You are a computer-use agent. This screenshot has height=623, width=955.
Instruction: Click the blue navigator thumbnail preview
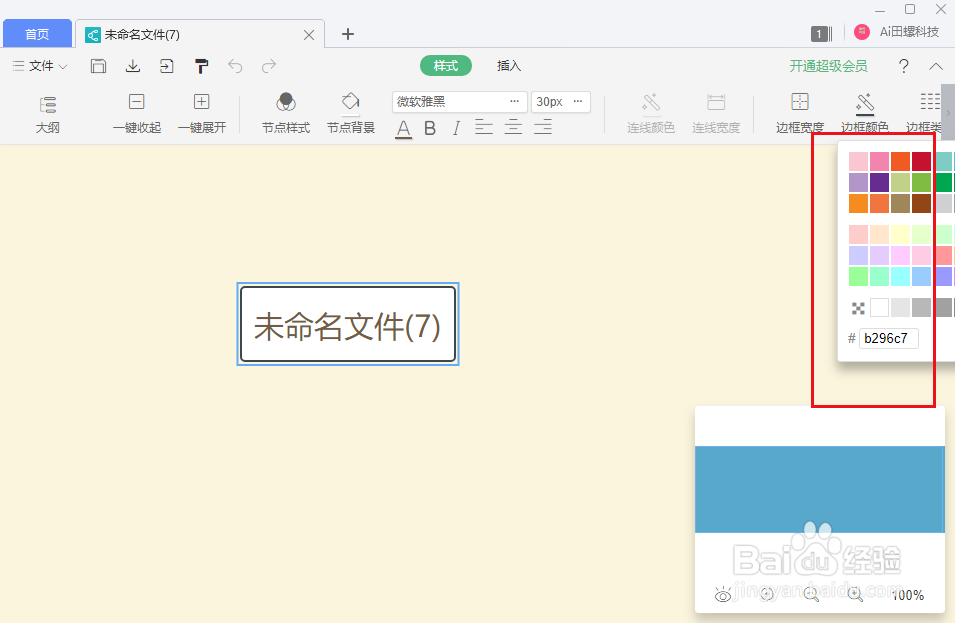(x=820, y=489)
